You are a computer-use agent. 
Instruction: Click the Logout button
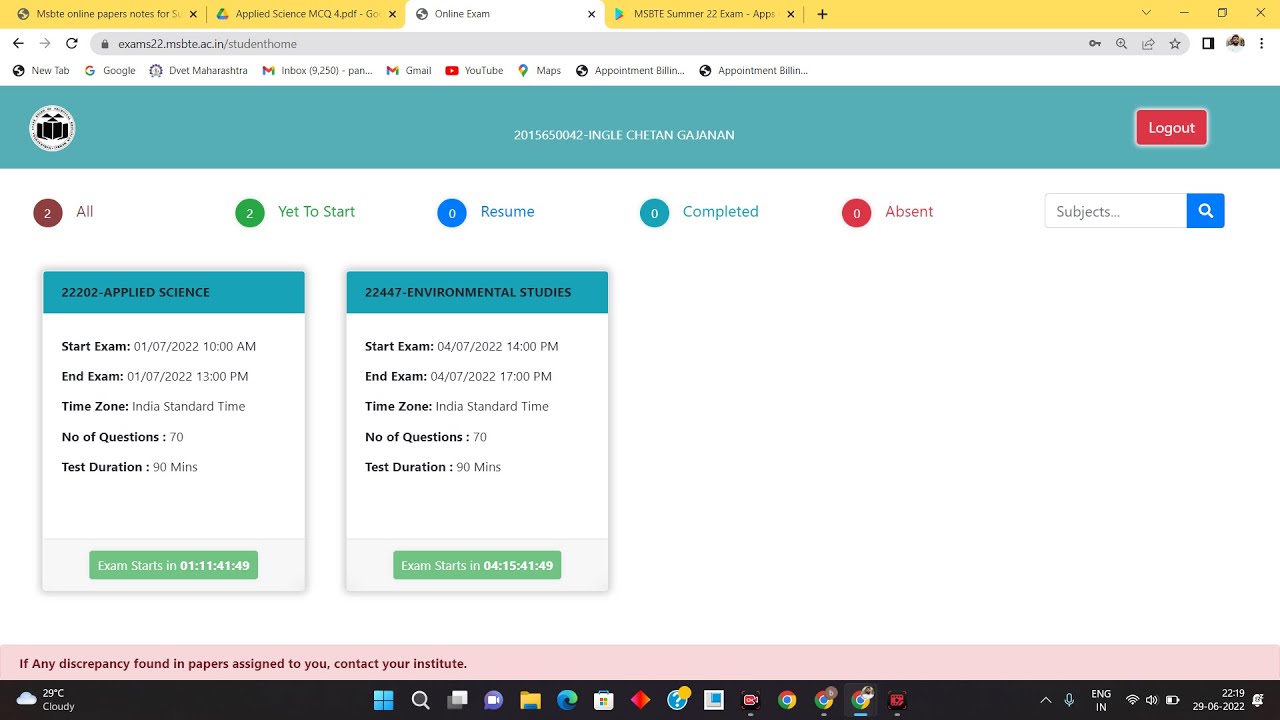pos(1171,128)
